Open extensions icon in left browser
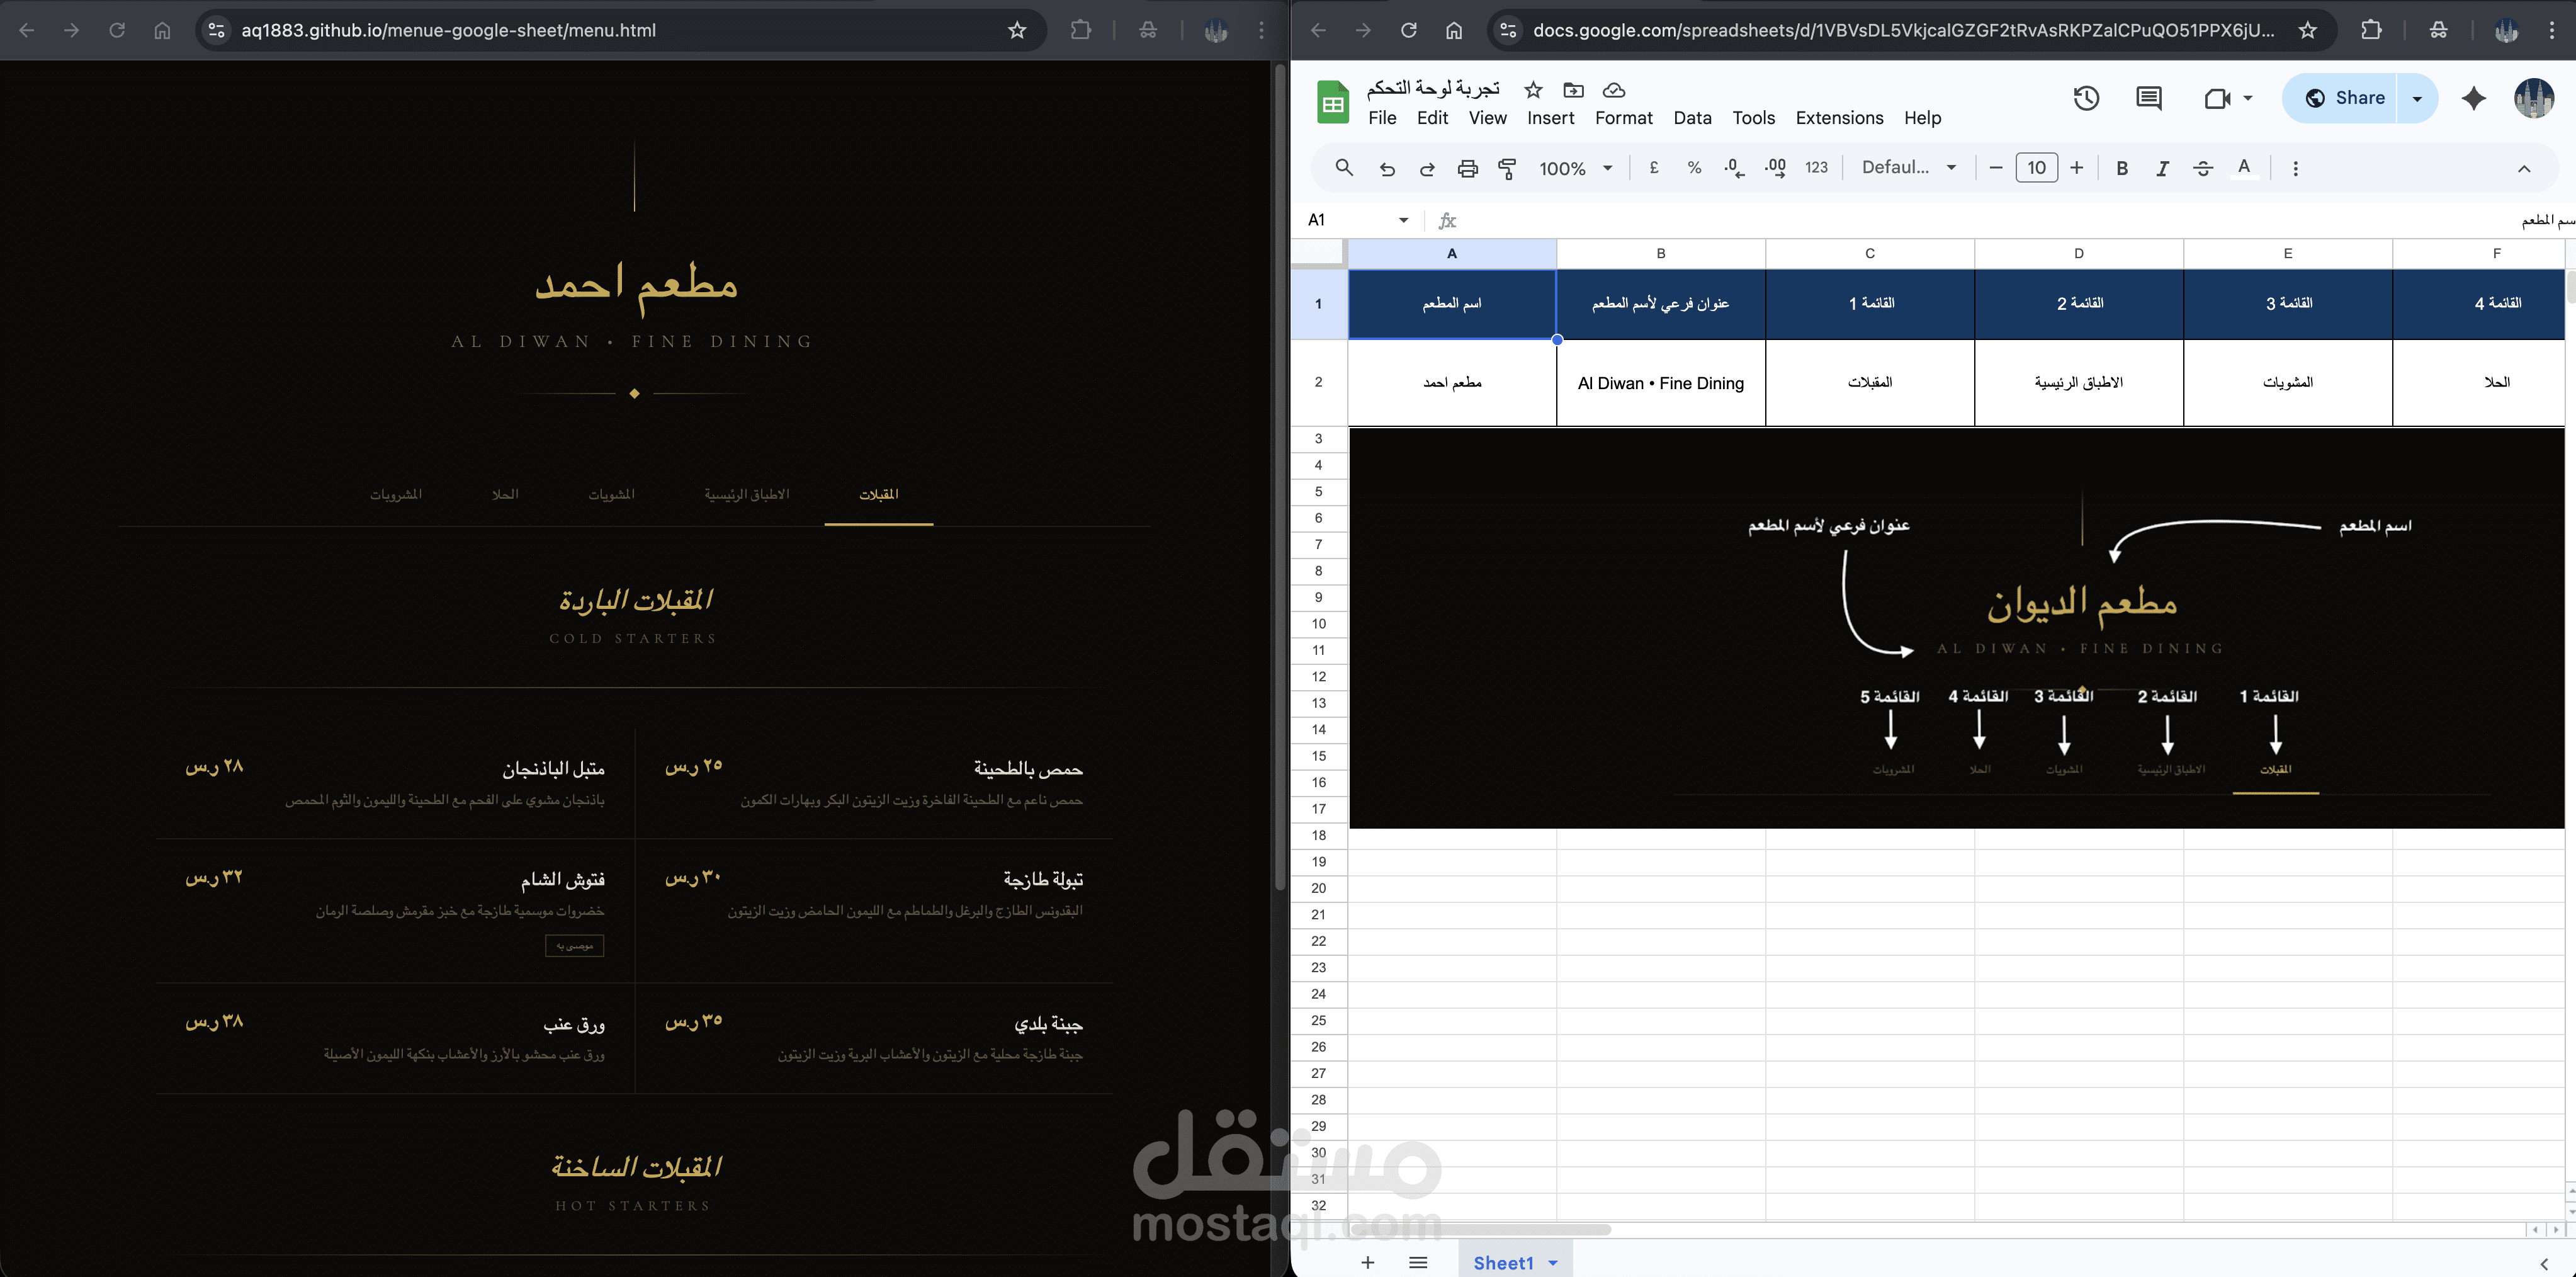Screen dimensions: 2576x1277 tap(1080, 30)
